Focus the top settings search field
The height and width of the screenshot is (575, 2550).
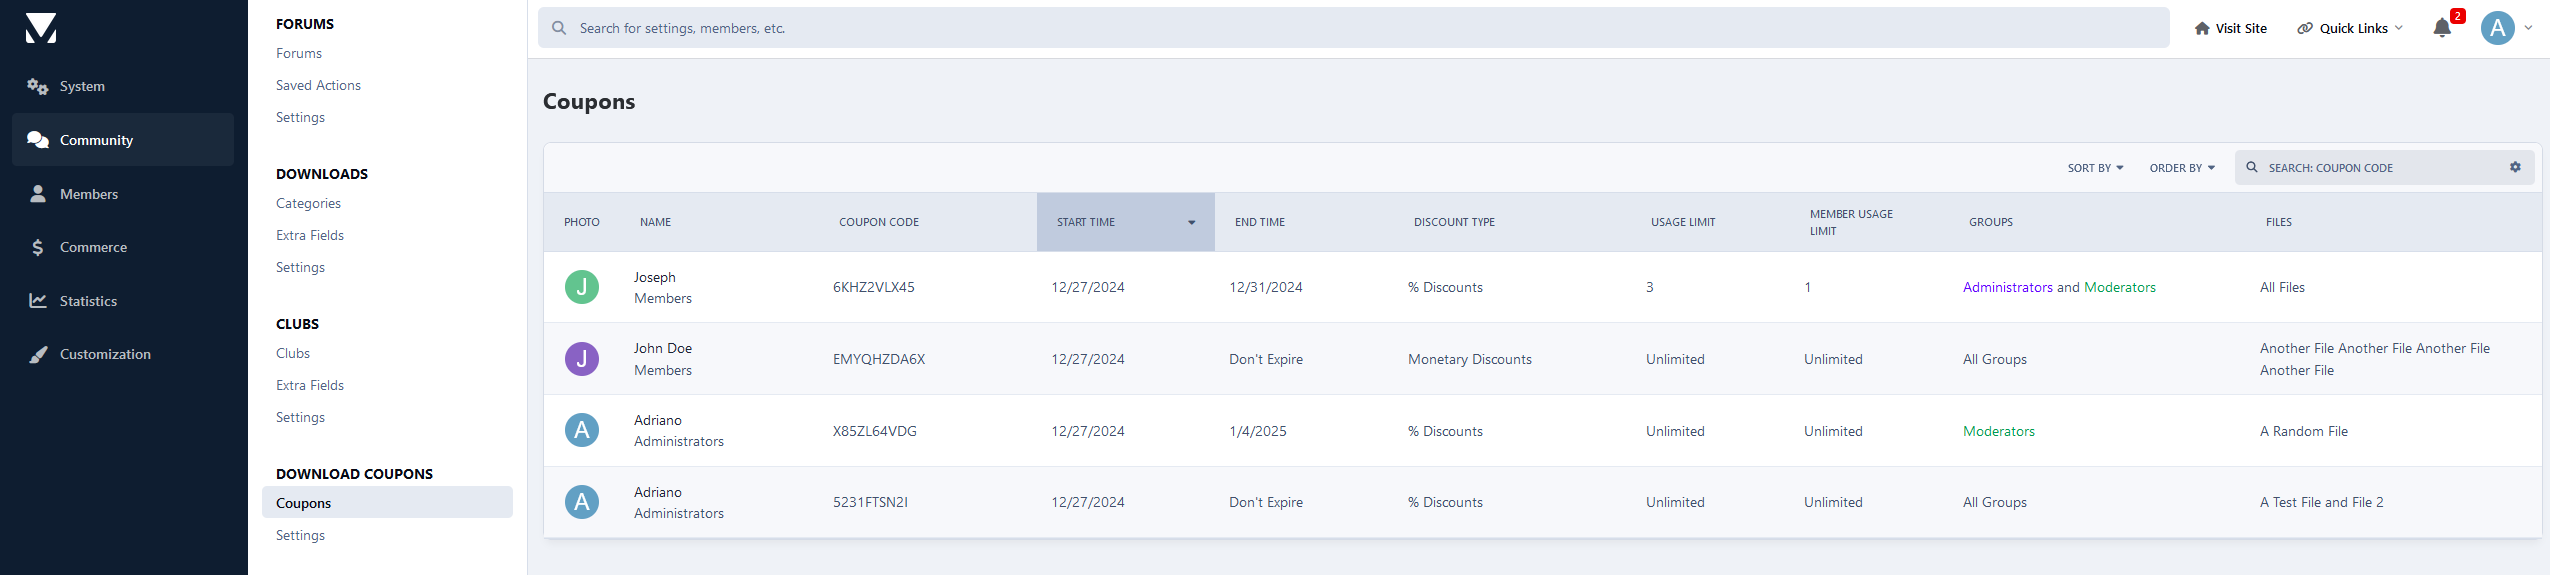(x=1353, y=28)
